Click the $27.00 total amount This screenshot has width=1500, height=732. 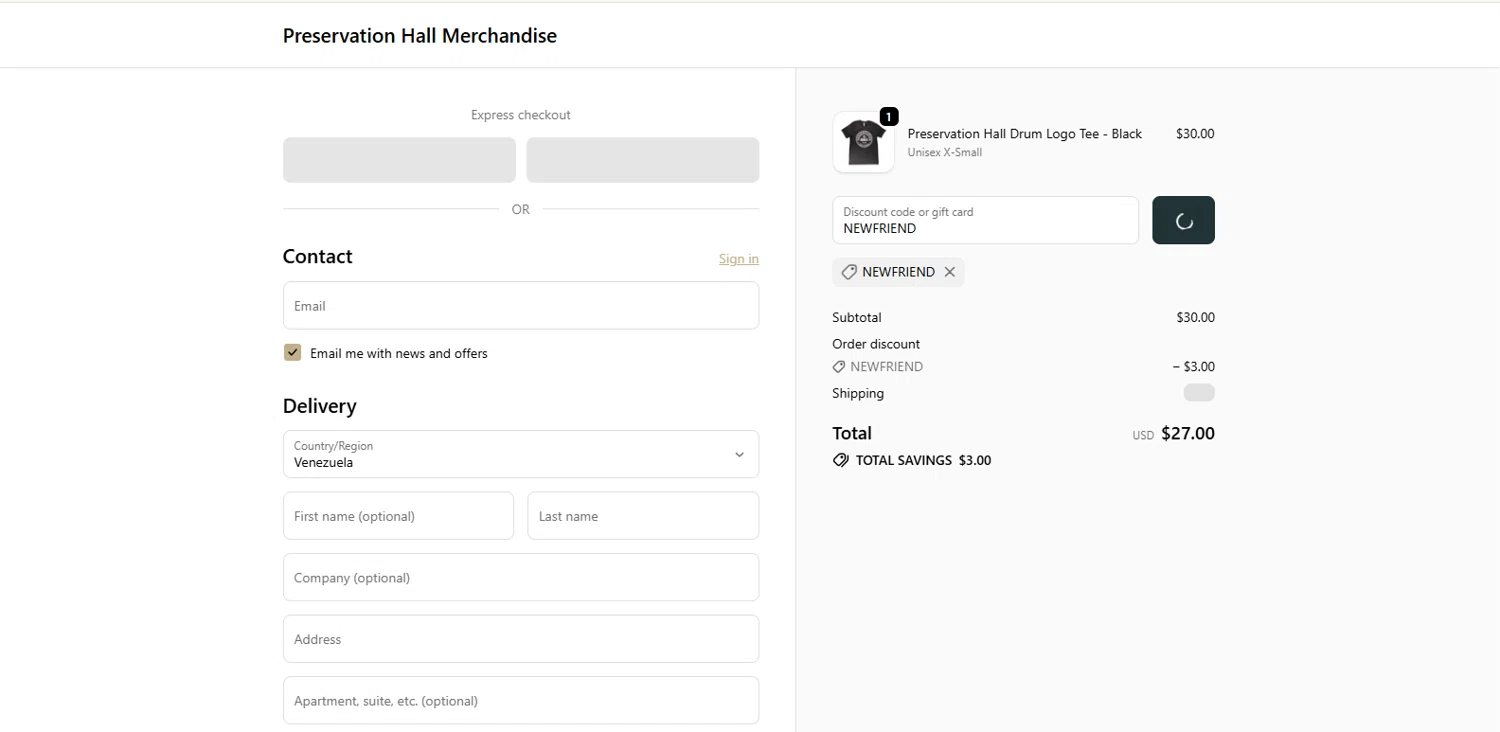(x=1188, y=434)
